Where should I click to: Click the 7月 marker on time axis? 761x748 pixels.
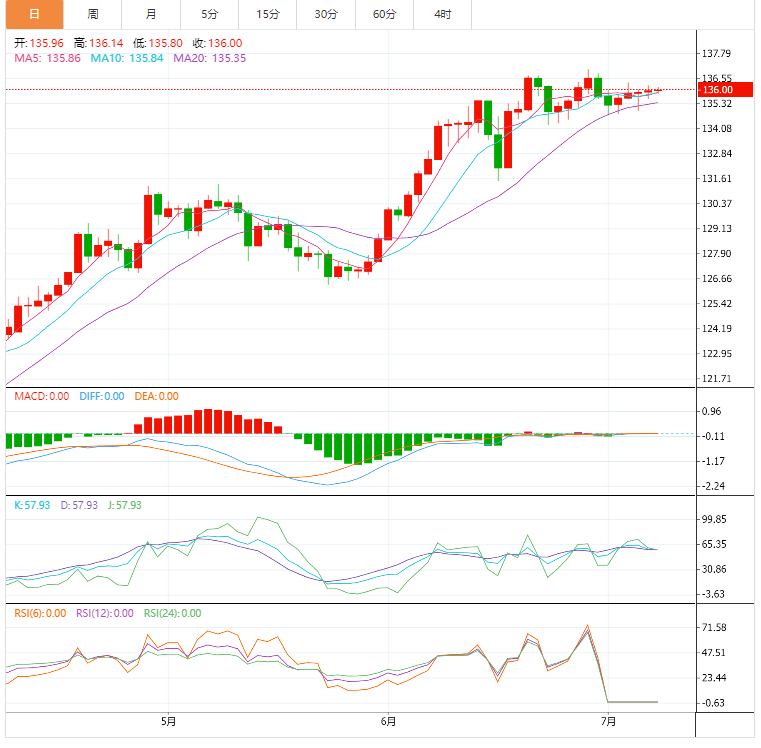click(x=607, y=721)
